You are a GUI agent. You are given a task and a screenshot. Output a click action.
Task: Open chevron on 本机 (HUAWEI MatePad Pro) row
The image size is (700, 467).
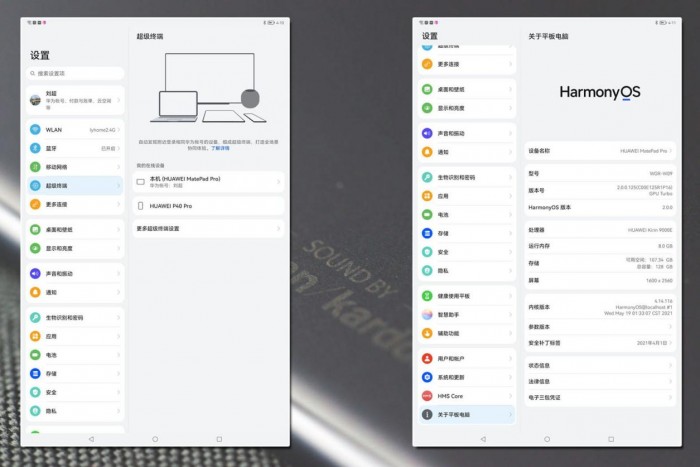(x=278, y=182)
